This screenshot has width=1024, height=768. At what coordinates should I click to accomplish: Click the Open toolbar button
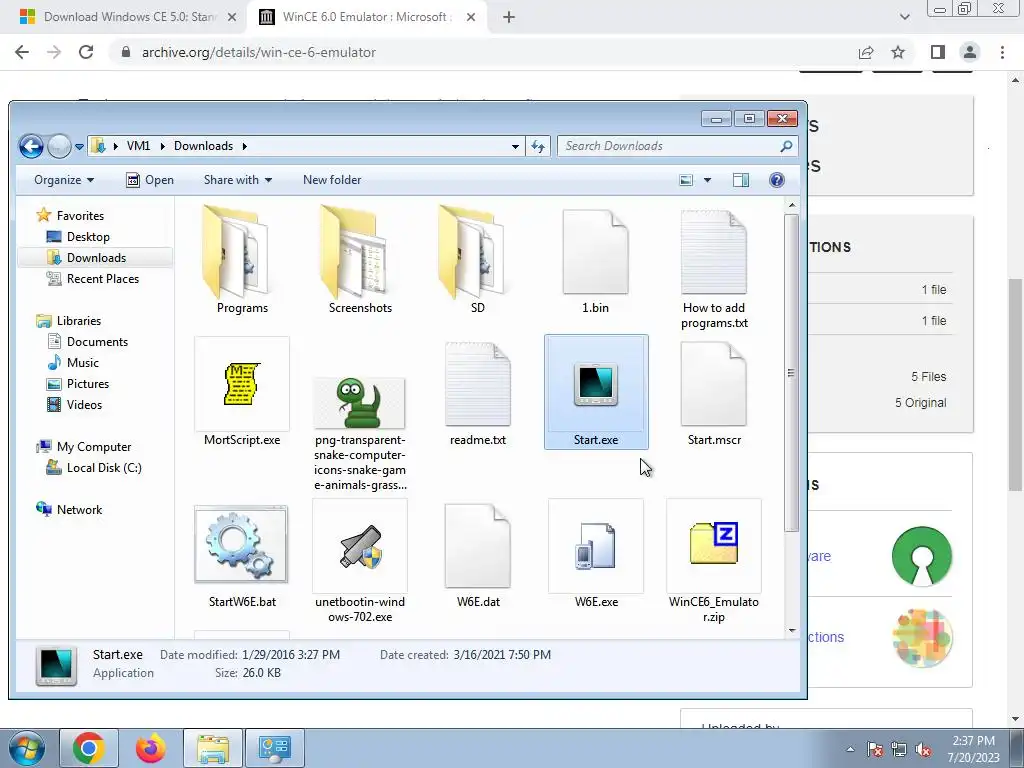tap(150, 180)
